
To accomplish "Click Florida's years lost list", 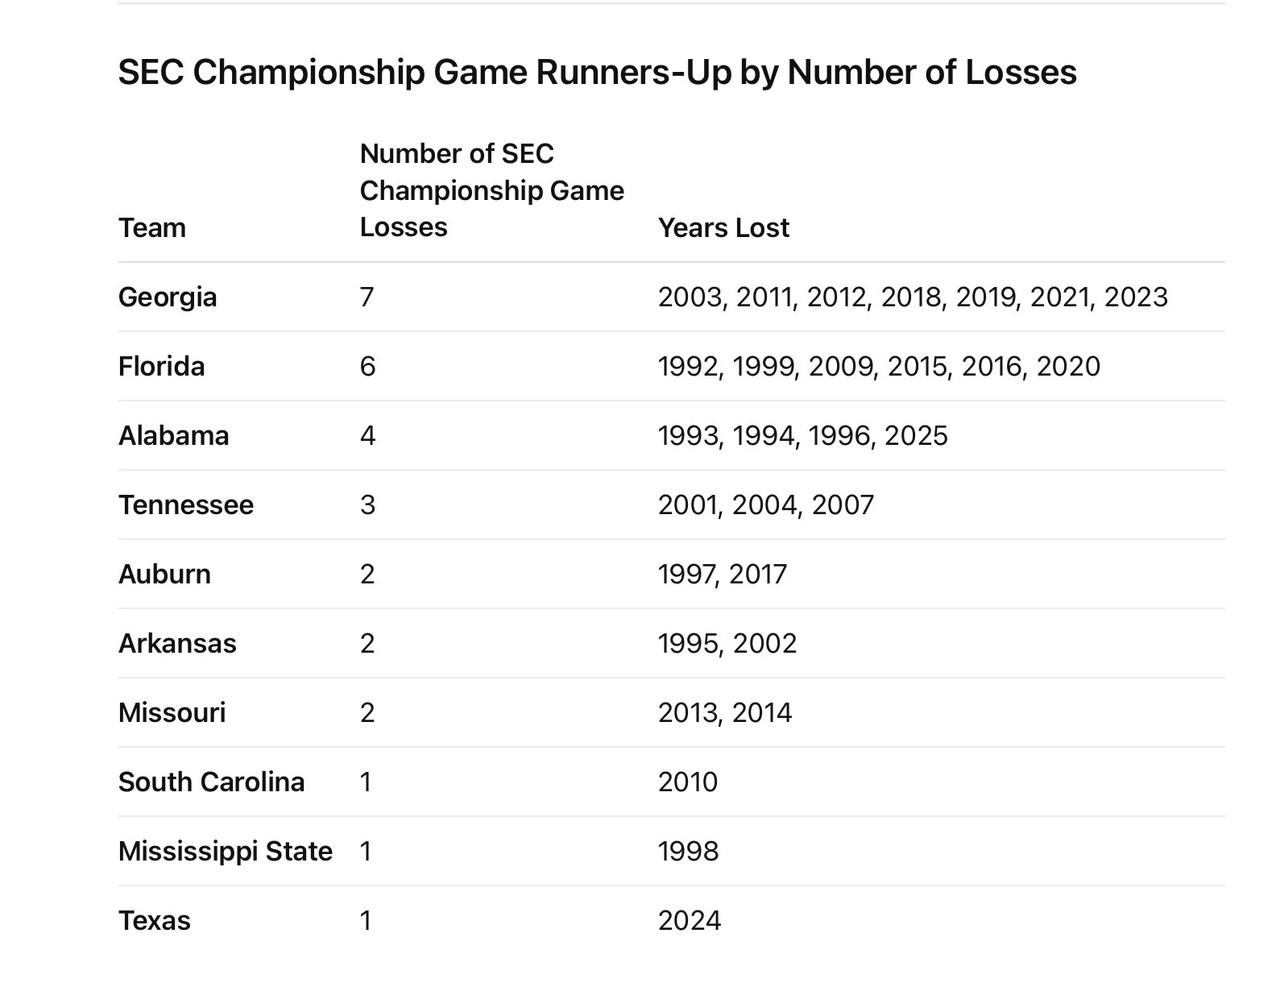I will (879, 366).
